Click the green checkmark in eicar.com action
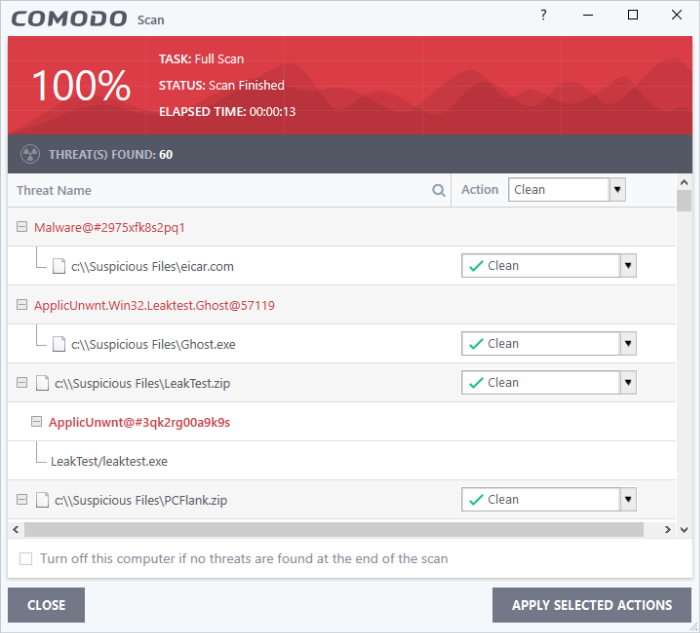 click(476, 266)
